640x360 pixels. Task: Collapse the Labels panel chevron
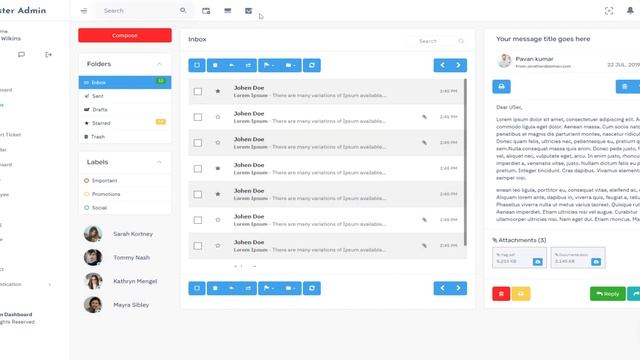pos(159,162)
